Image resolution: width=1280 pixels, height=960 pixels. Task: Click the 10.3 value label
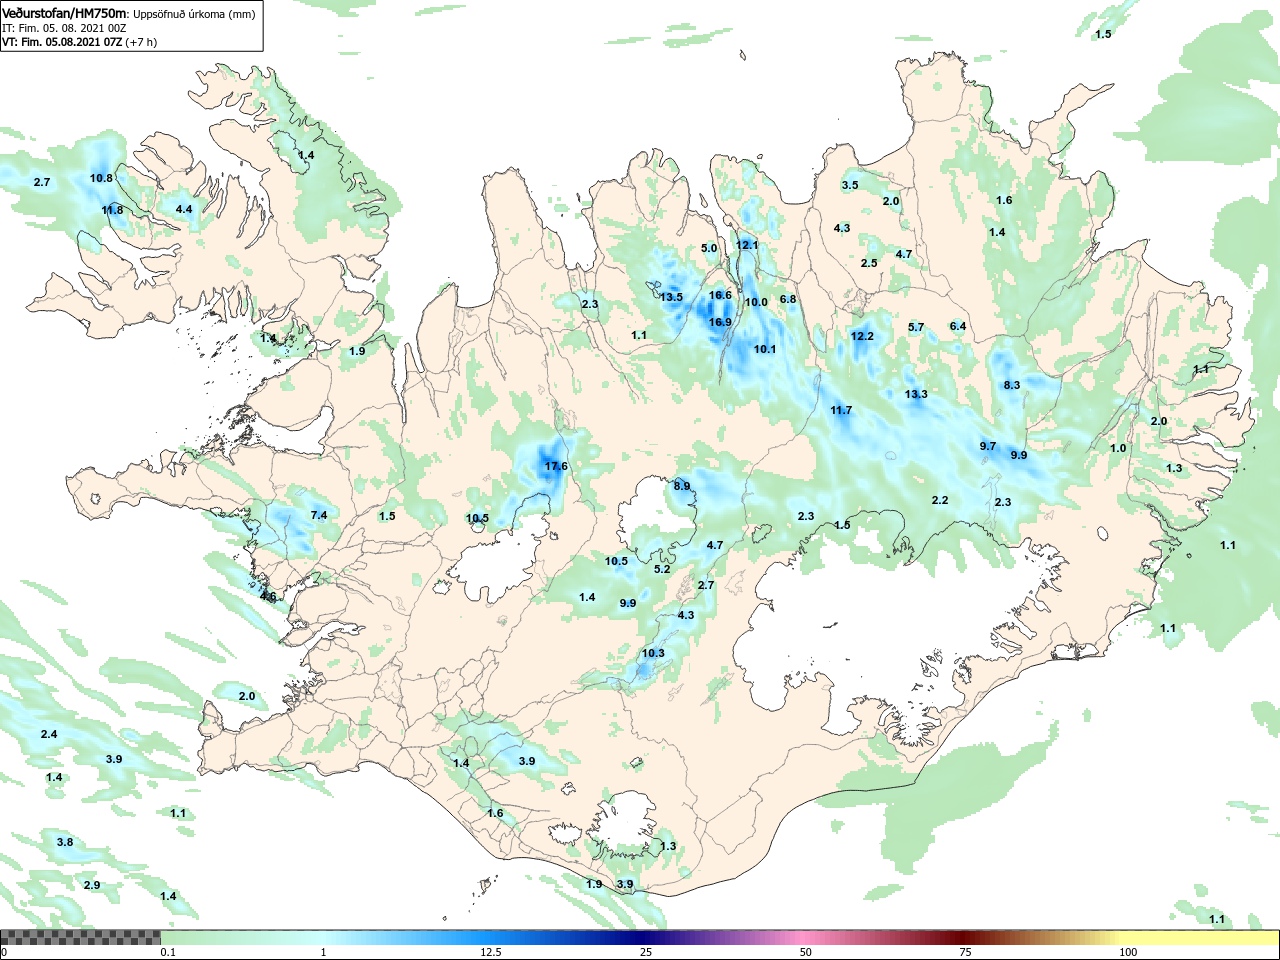tap(653, 653)
